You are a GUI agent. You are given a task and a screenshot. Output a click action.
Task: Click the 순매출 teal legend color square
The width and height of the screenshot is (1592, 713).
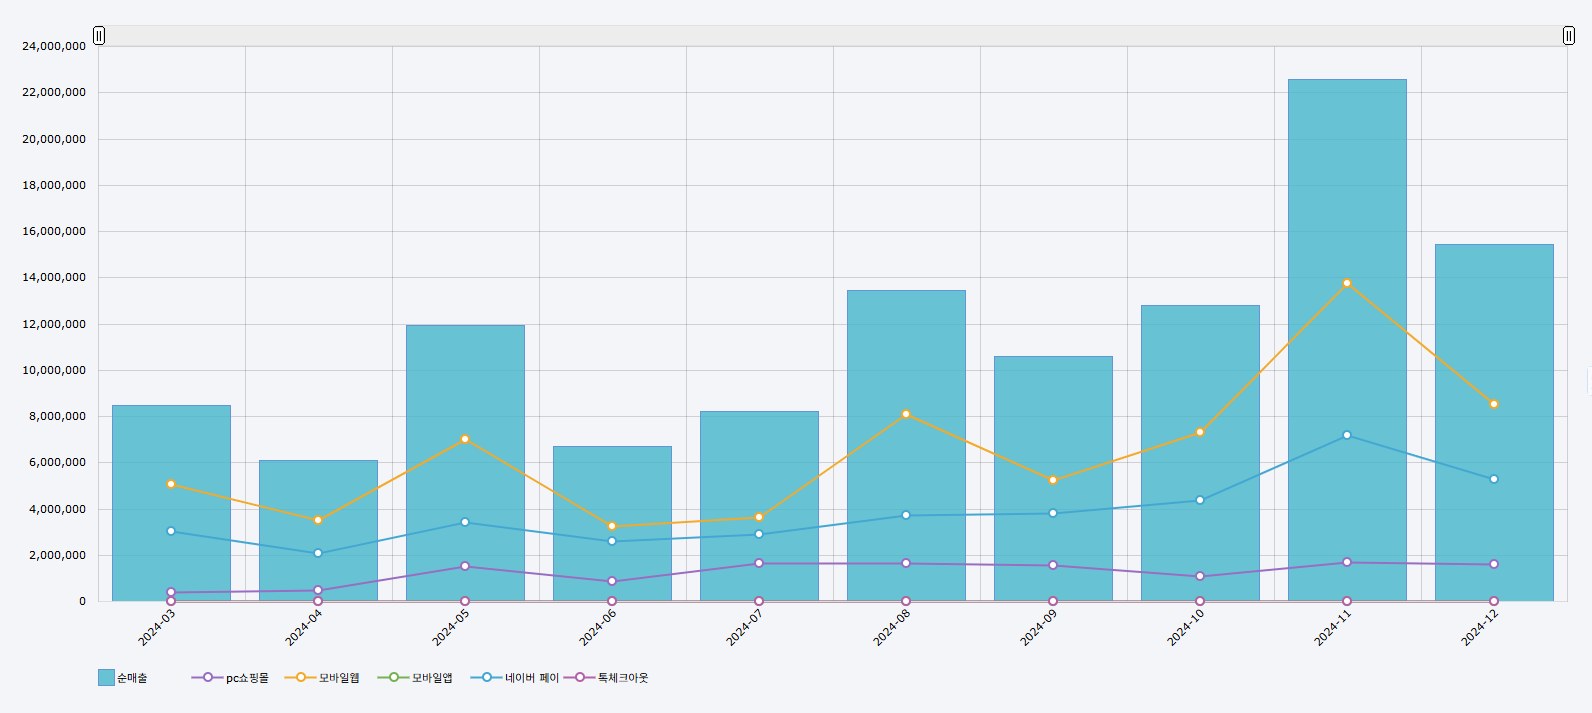[106, 678]
